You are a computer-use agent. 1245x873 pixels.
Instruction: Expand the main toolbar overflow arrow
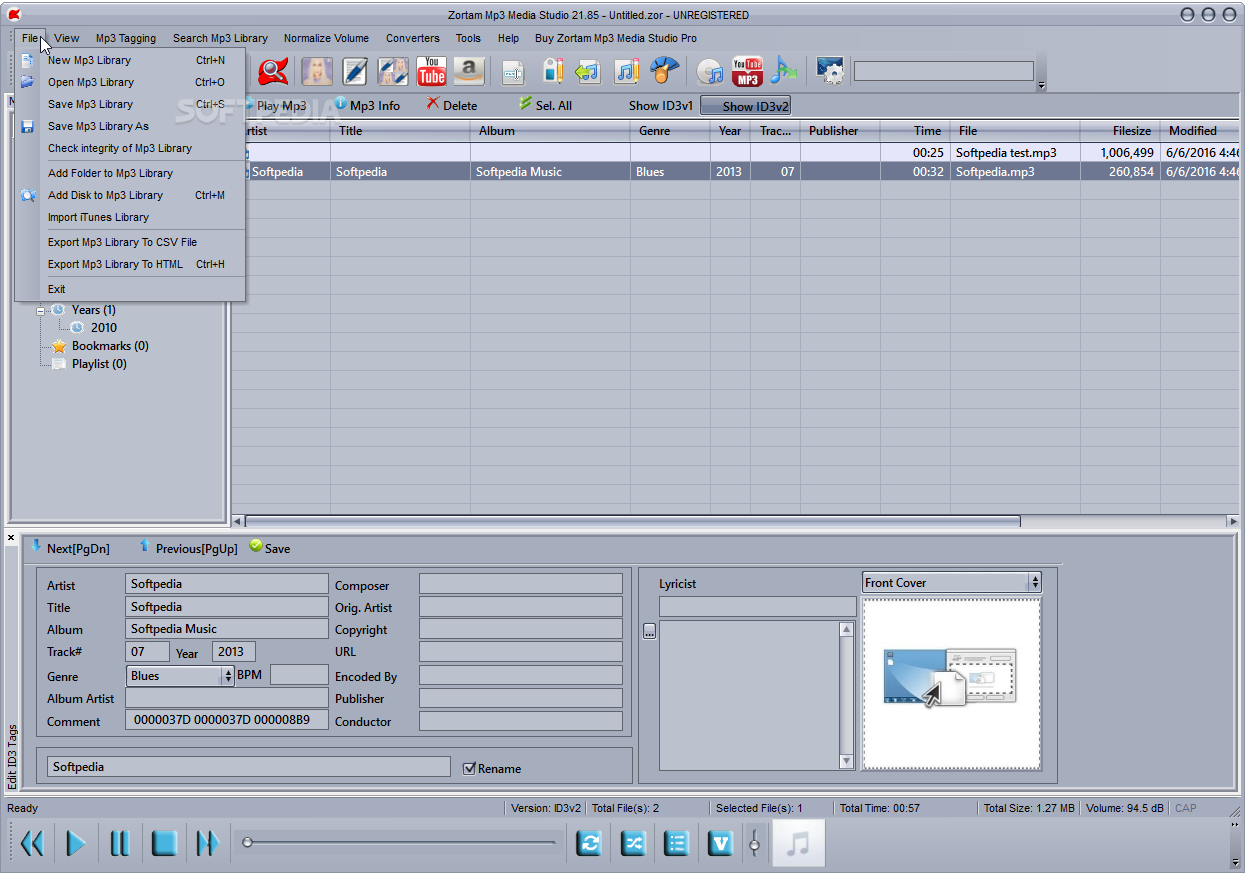(1041, 86)
